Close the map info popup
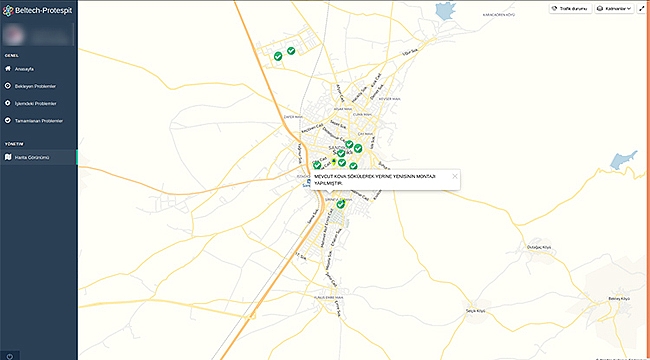This screenshot has width=650, height=360. click(455, 176)
